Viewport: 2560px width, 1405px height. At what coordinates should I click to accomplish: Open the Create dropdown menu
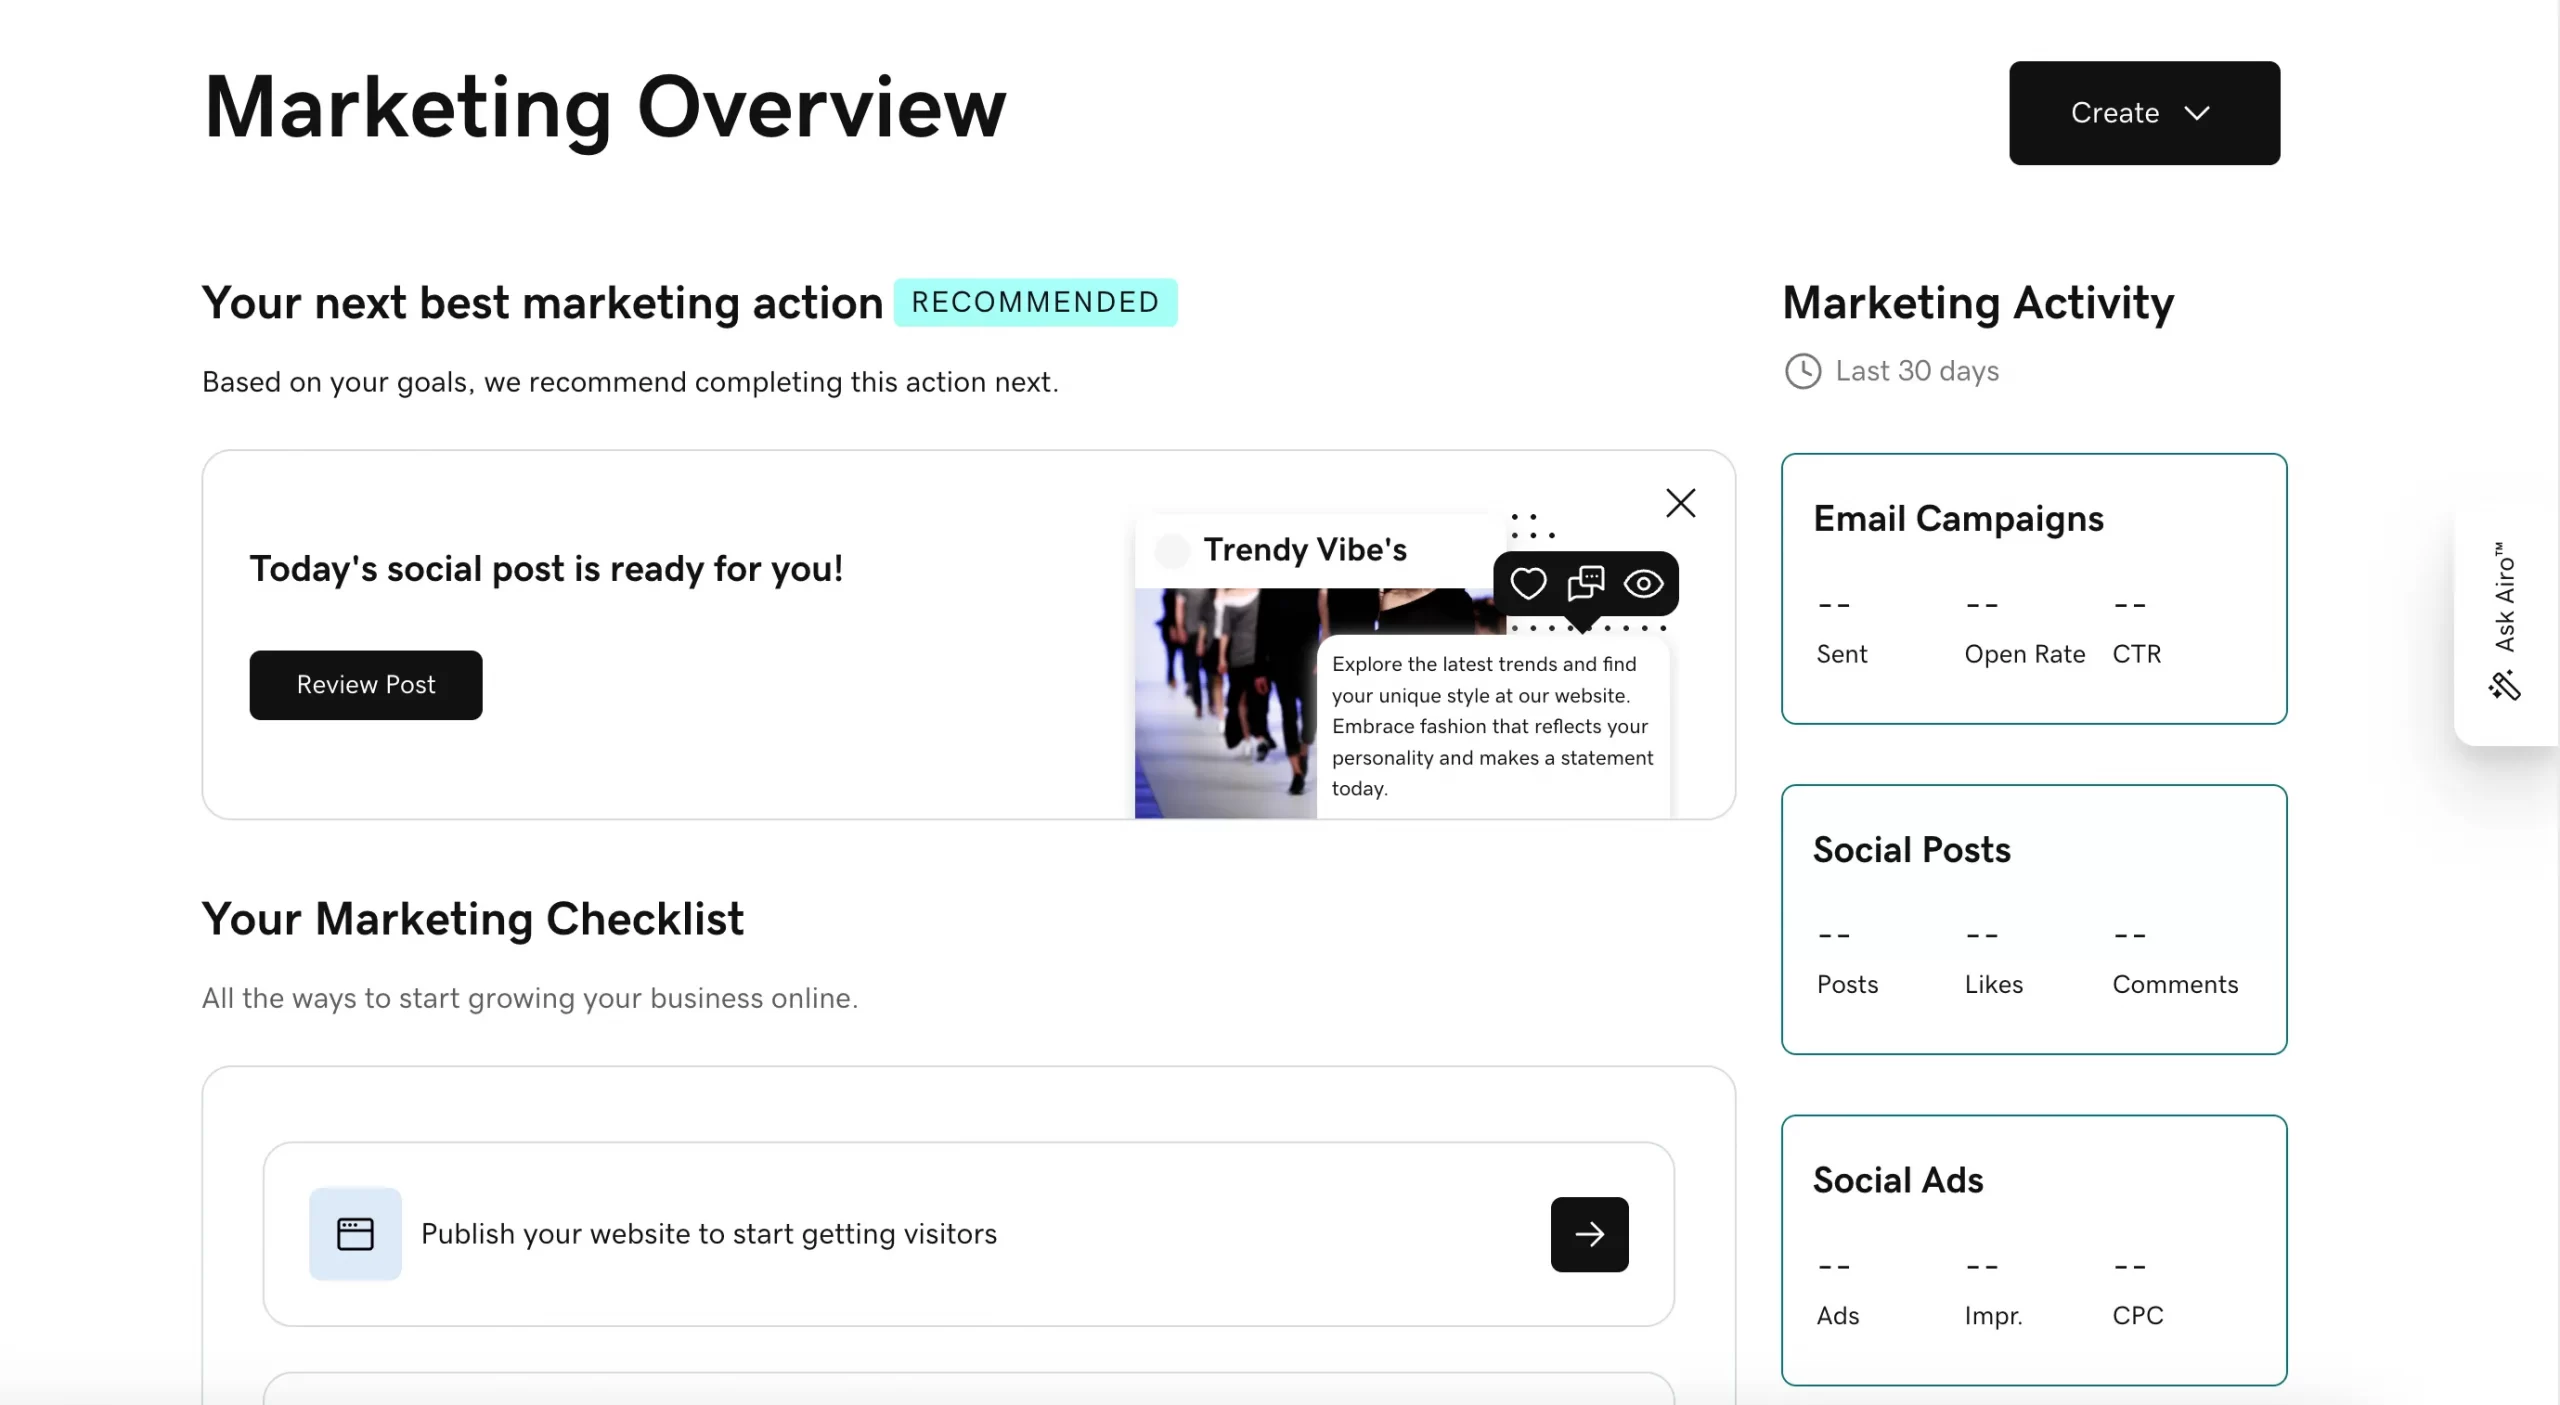point(2144,113)
